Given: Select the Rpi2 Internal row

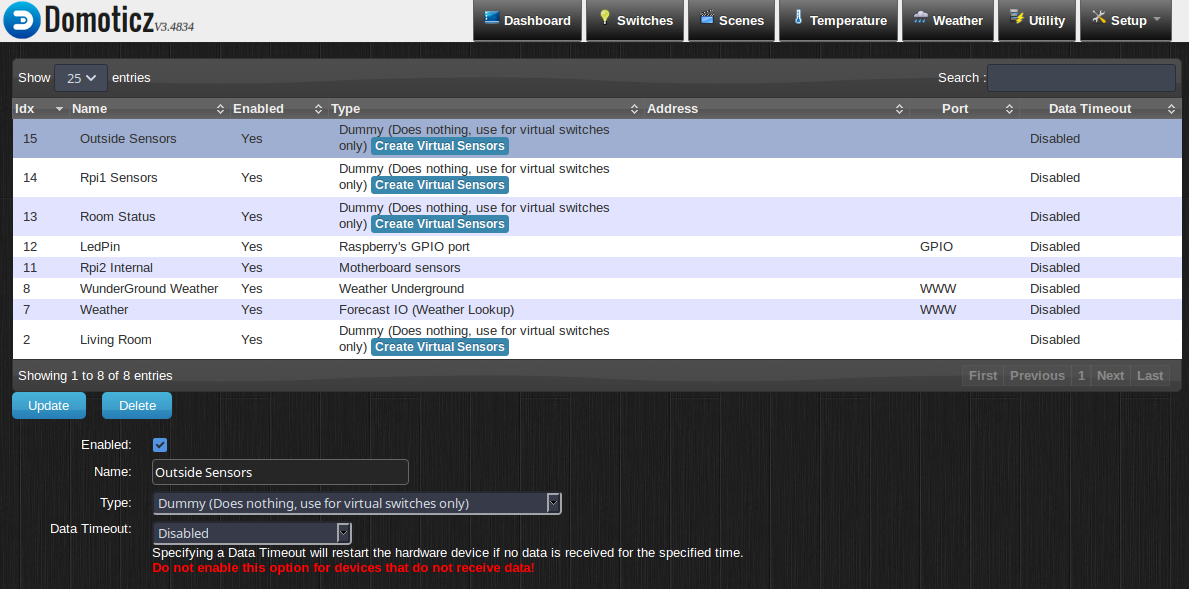Looking at the screenshot, I should (x=597, y=268).
